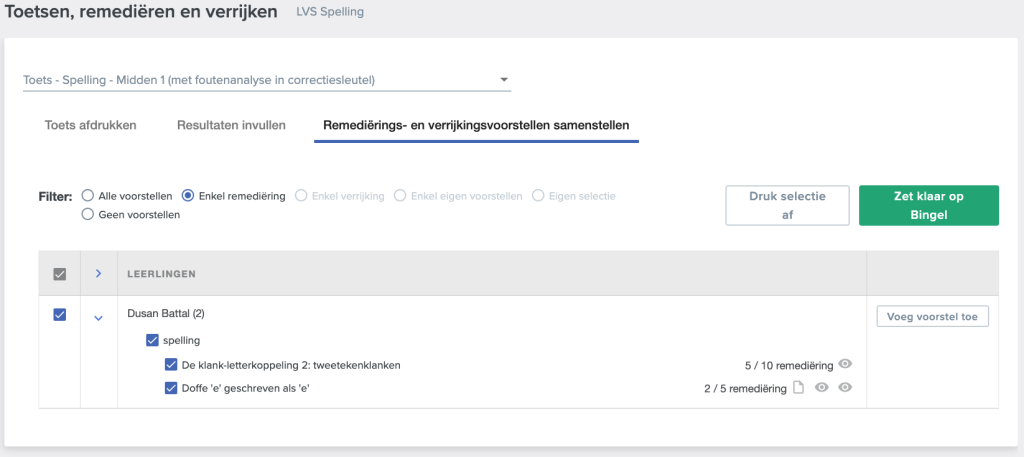Switch to 'Toets afdrukken' tab

(x=91, y=125)
